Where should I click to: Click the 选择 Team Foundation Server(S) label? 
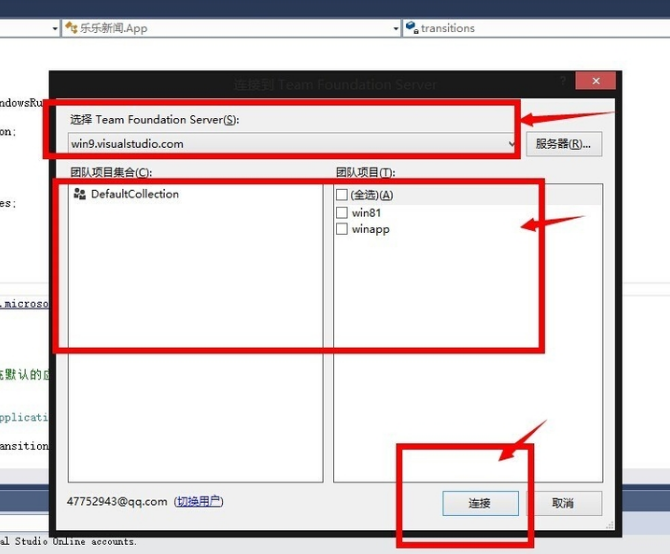click(x=154, y=120)
